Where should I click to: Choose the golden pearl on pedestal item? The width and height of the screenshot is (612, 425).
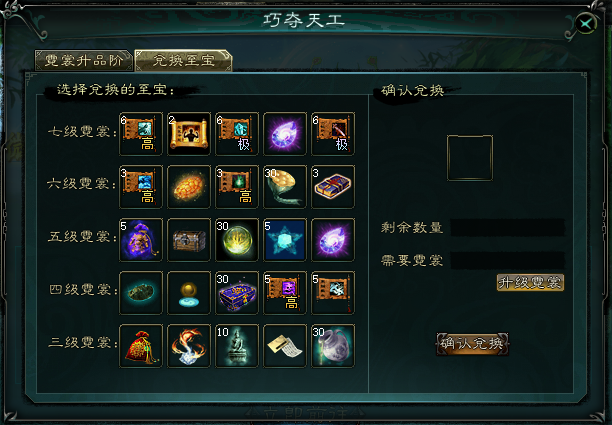189,293
